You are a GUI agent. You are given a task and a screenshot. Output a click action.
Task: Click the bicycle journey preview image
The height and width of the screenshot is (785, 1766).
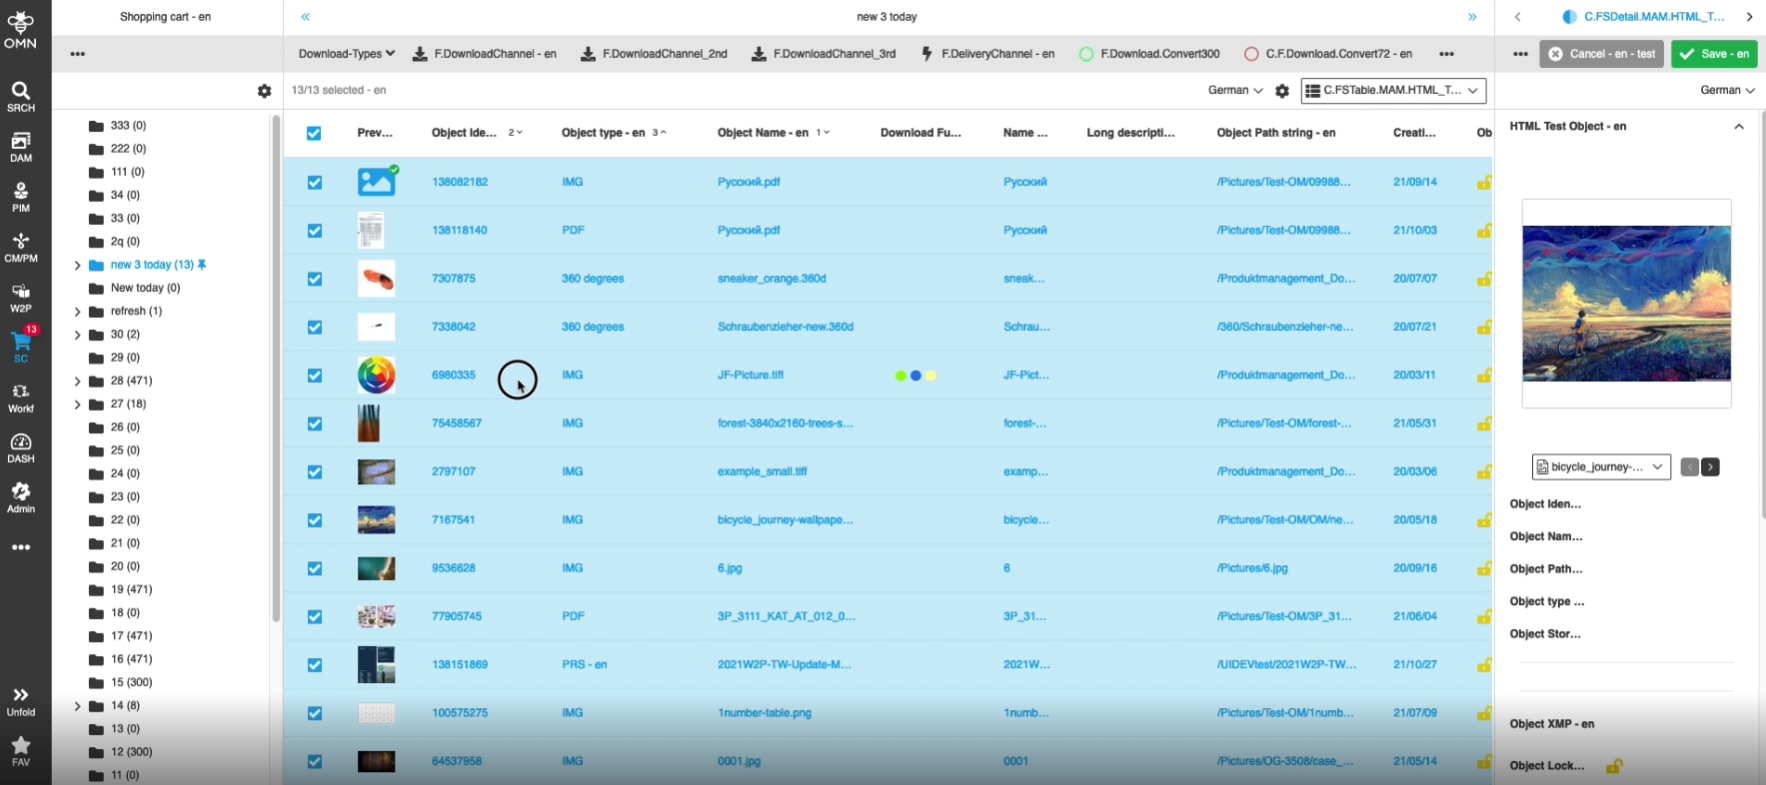point(1626,303)
